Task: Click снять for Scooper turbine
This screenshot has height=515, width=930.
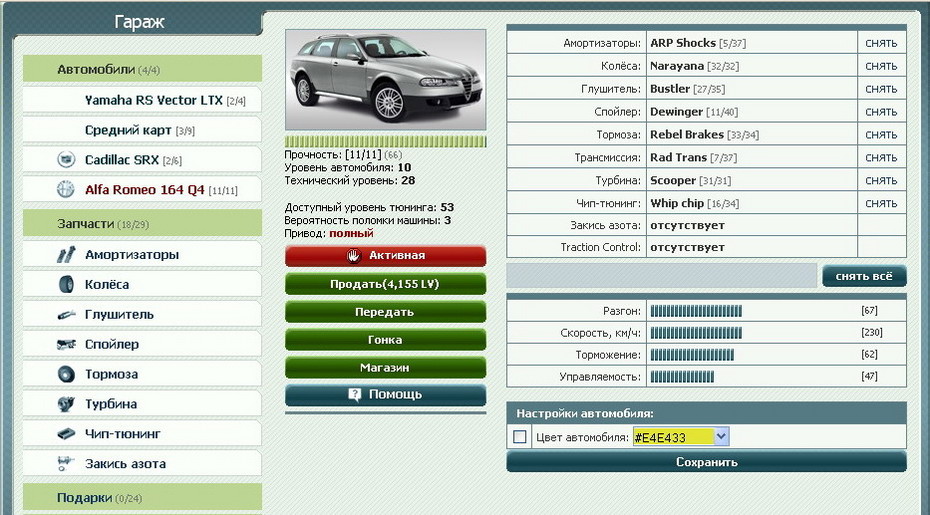Action: 881,180
